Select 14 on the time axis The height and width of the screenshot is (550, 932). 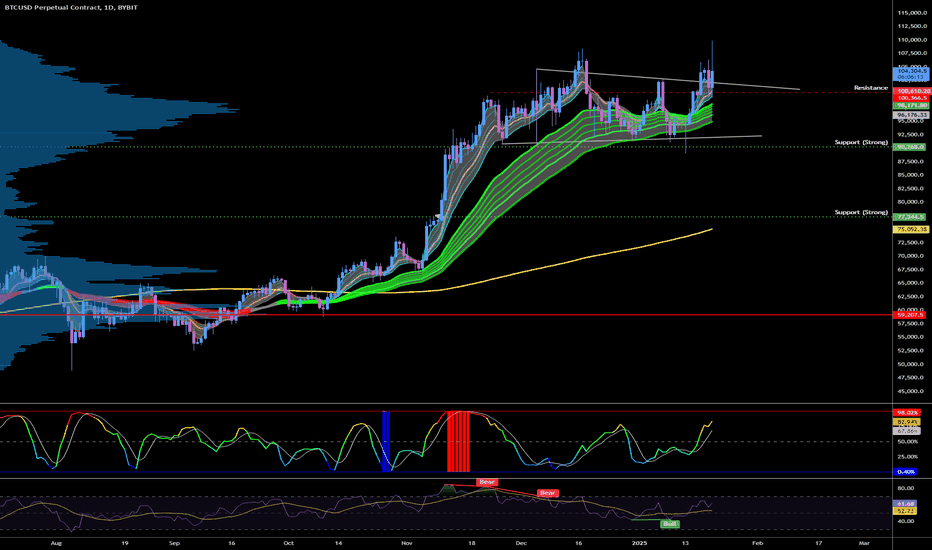(338, 543)
